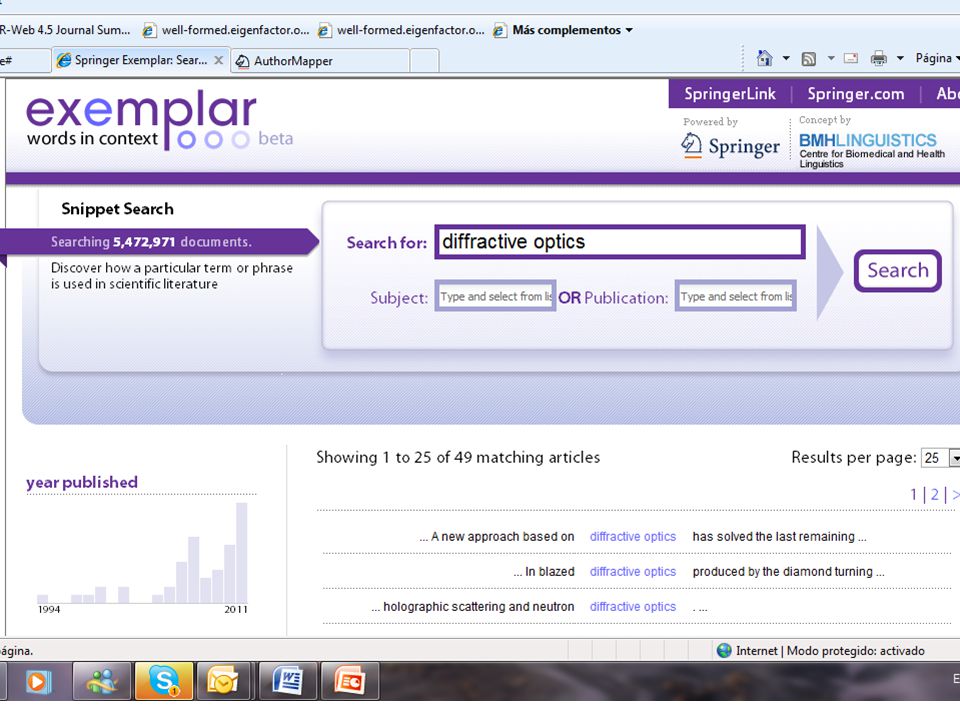Click 'produced by the diamond turning ...' snippet text
Image resolution: width=960 pixels, height=720 pixels.
[789, 572]
